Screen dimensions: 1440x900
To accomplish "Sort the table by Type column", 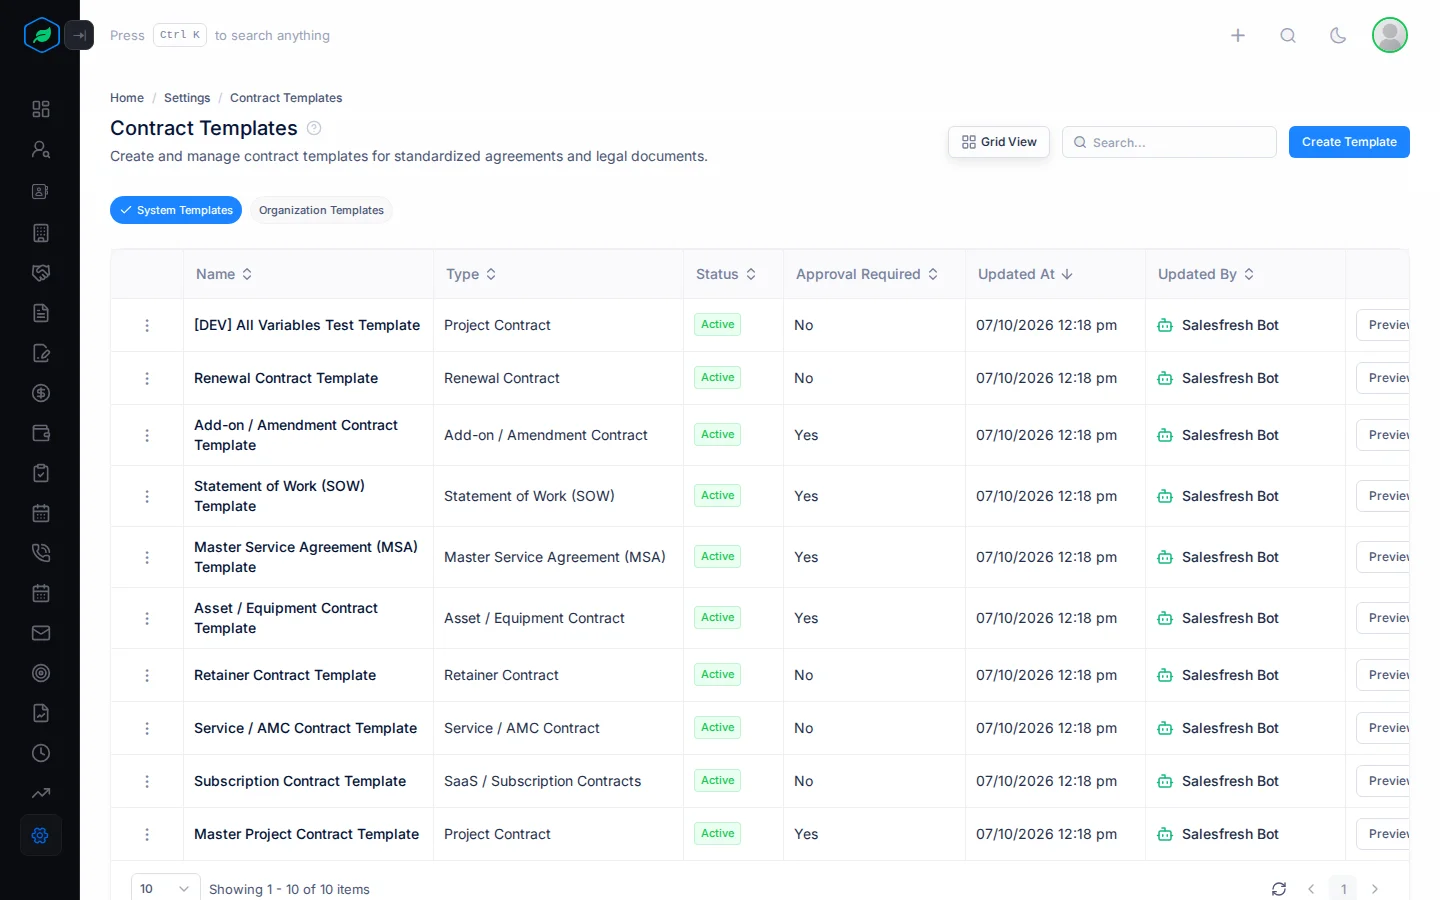I will click(x=471, y=274).
